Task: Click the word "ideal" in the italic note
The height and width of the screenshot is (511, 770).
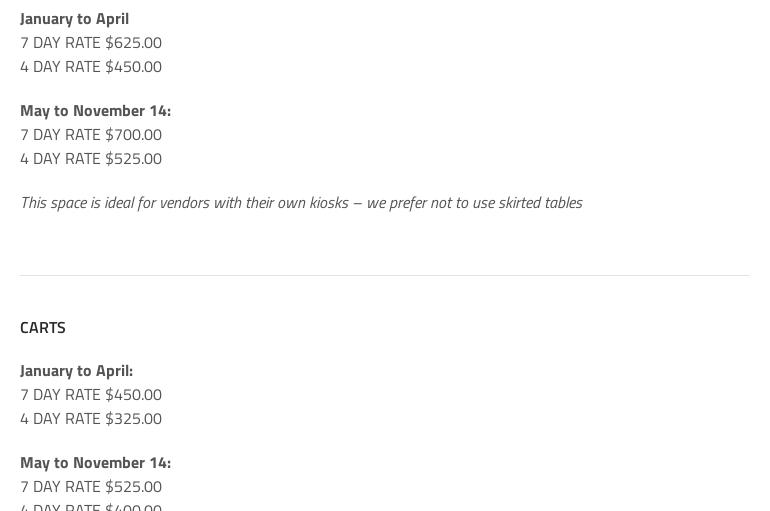Action: pyautogui.click(x=119, y=203)
